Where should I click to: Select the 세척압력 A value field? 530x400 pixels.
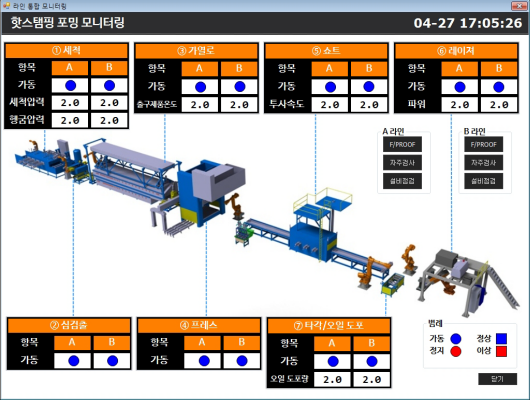[x=70, y=103]
